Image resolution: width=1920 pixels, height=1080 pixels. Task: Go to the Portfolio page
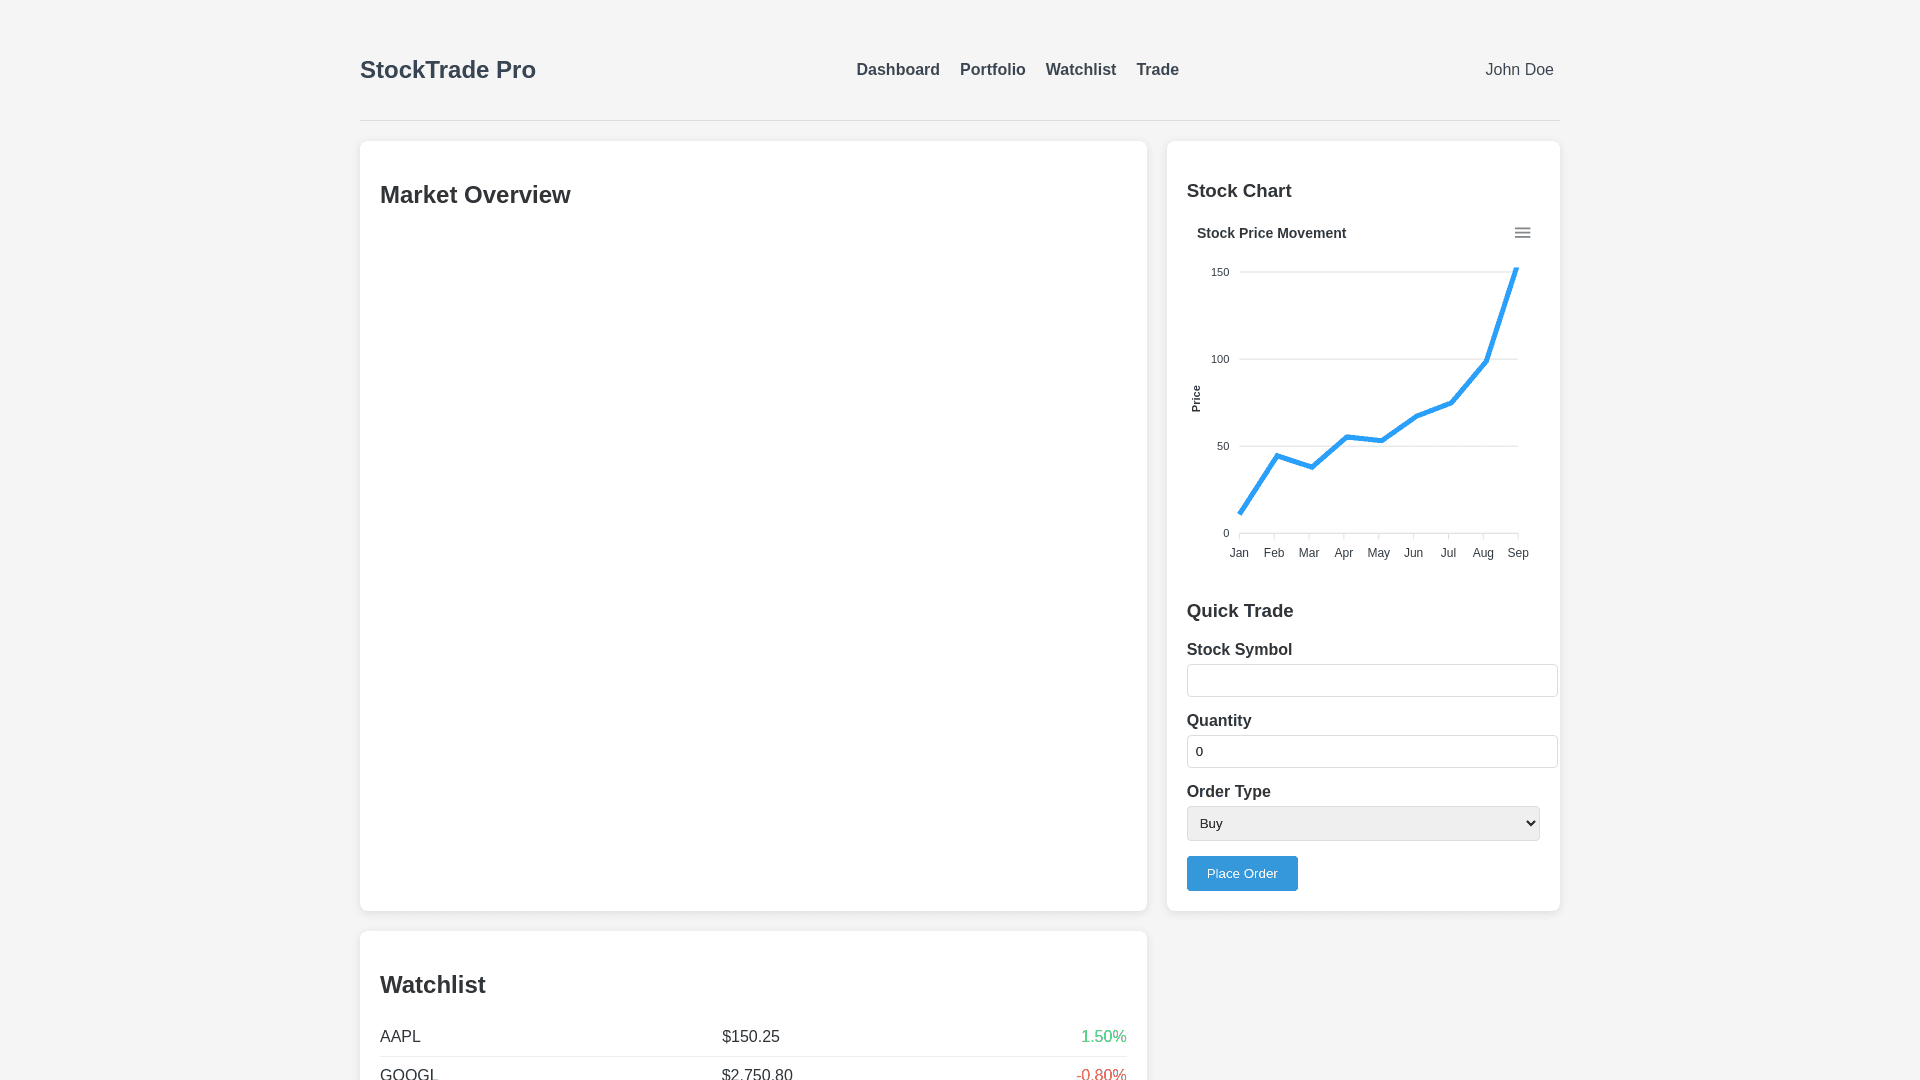(992, 70)
